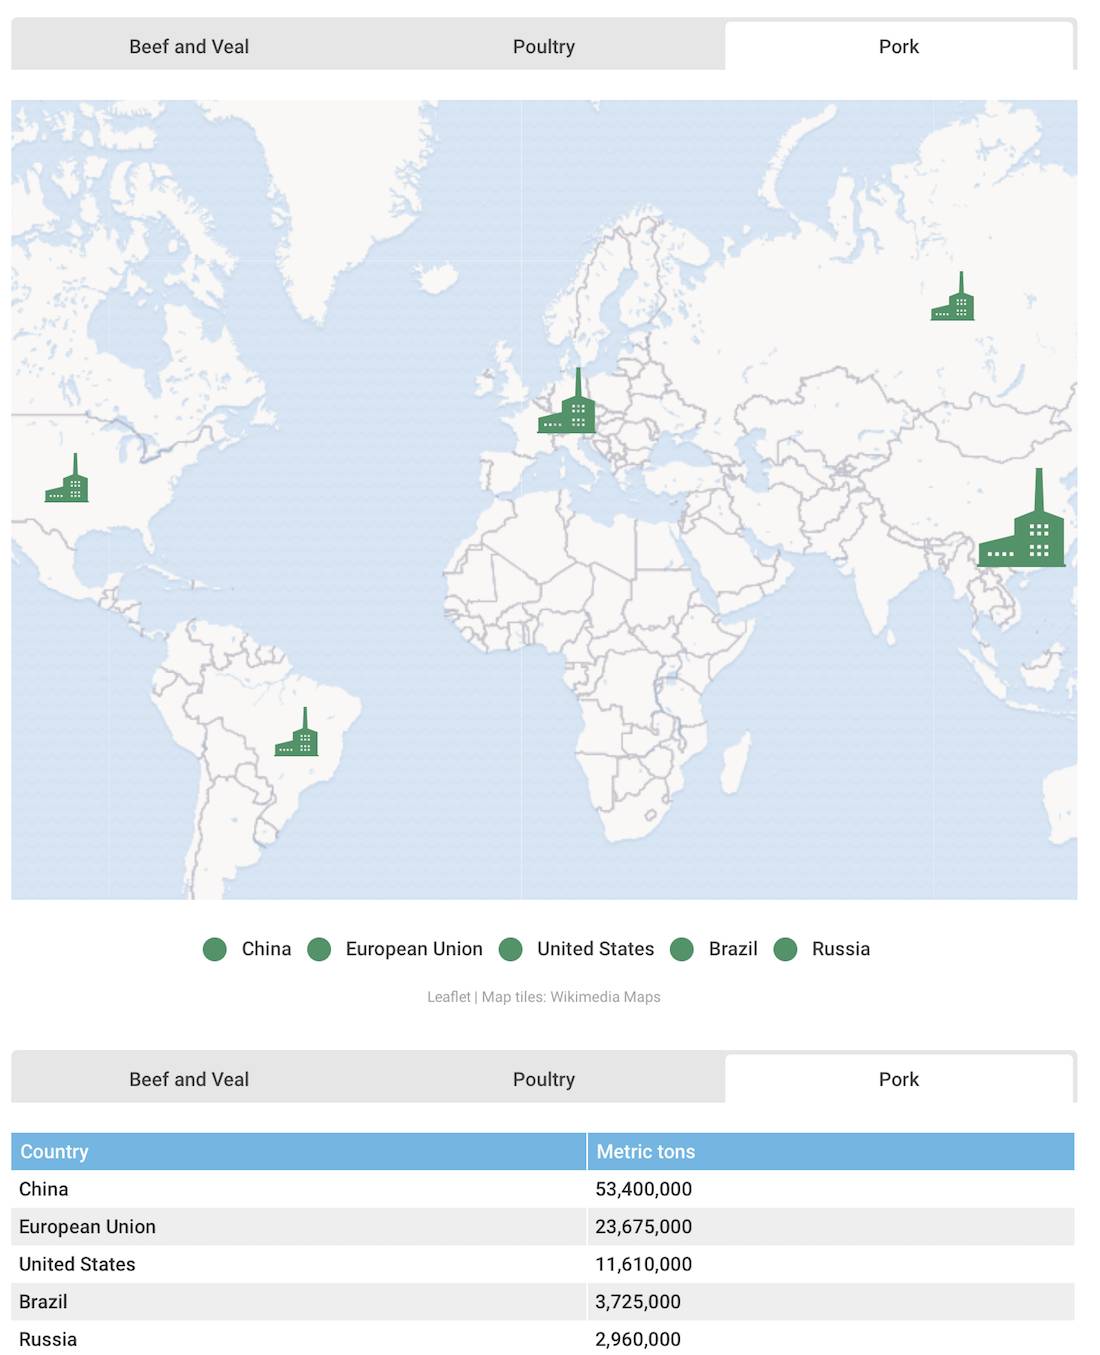Screen dimensions: 1100x1355
Task: Open the Beef and Veal map tab
Action: click(189, 46)
